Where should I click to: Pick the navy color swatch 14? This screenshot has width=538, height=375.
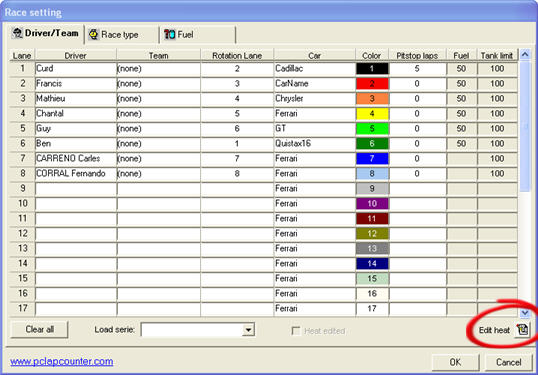(372, 263)
